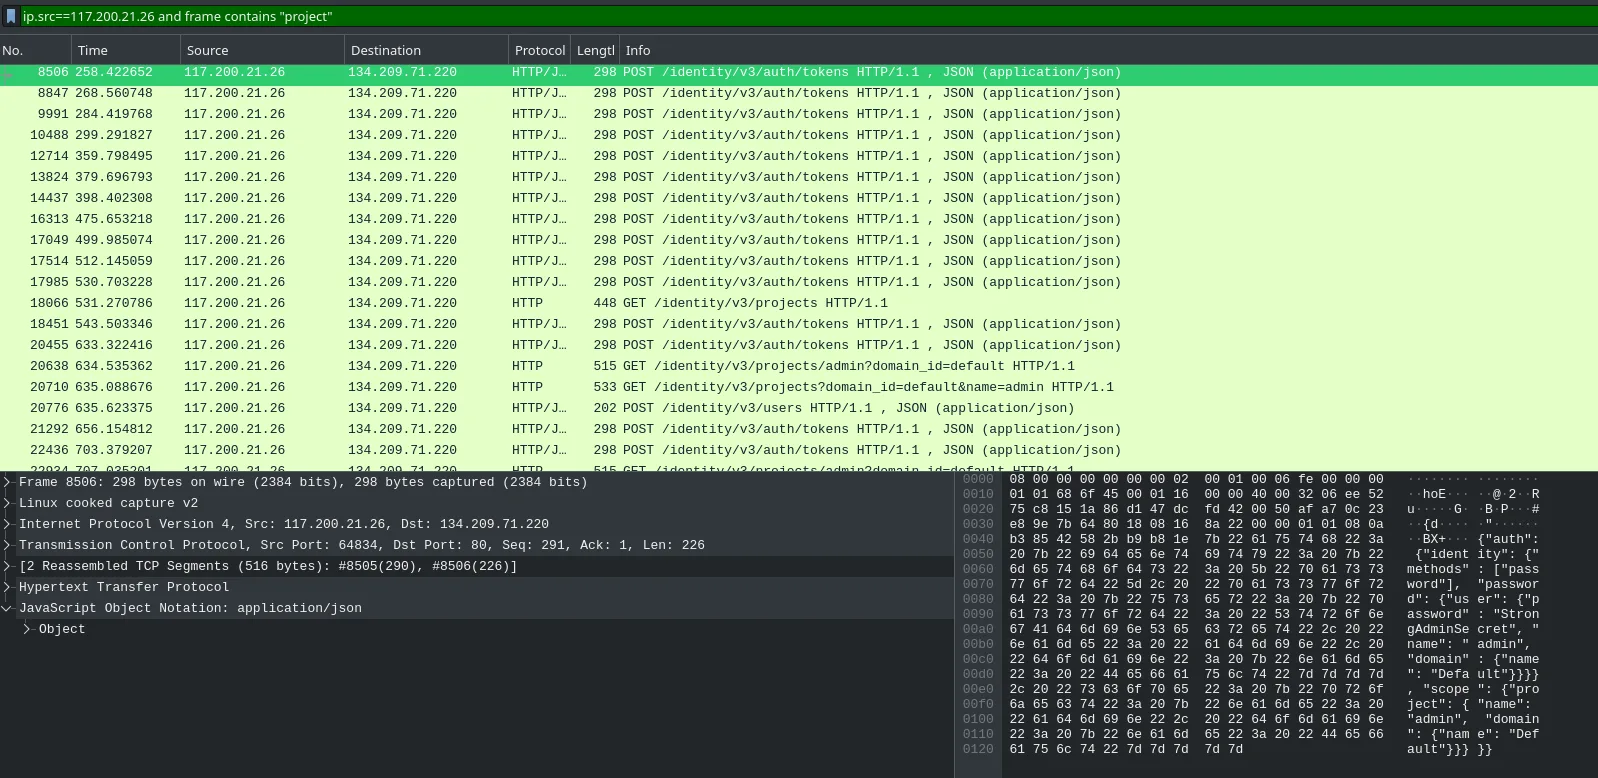
Task: Click hex offset 00a0 row in bytes pane
Action: [x=978, y=629]
